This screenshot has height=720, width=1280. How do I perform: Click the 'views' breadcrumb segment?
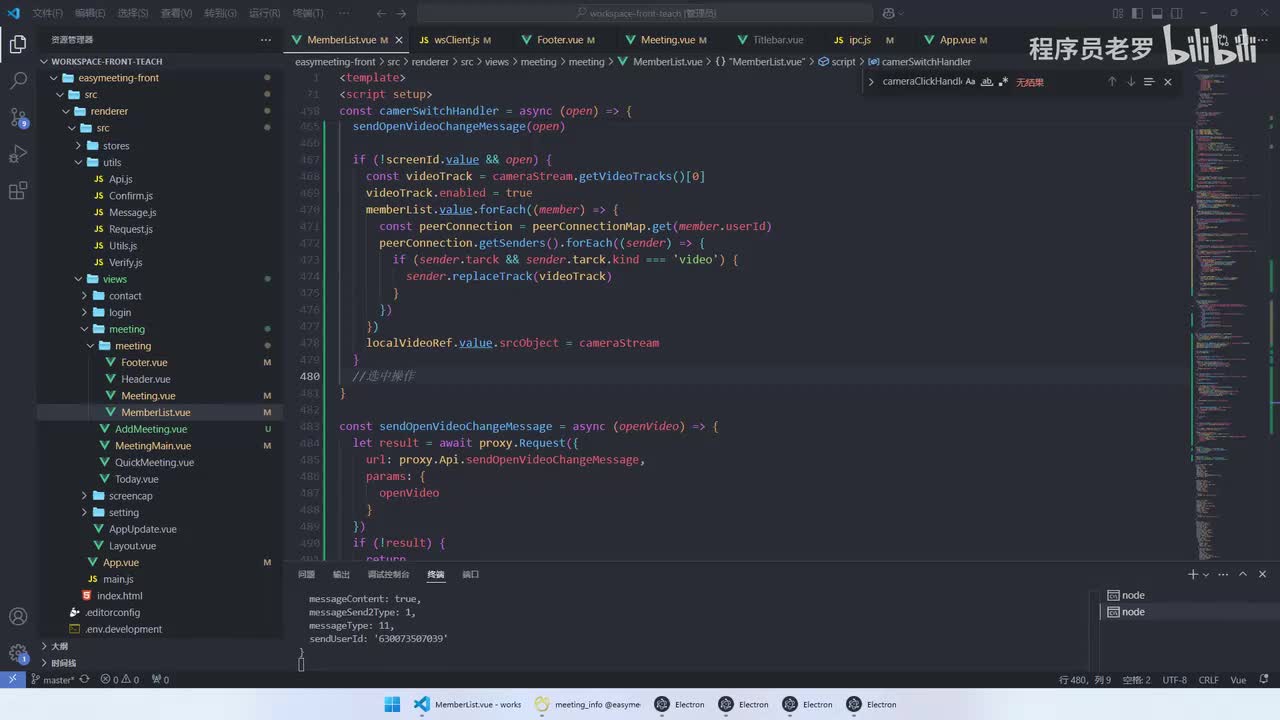tap(497, 62)
